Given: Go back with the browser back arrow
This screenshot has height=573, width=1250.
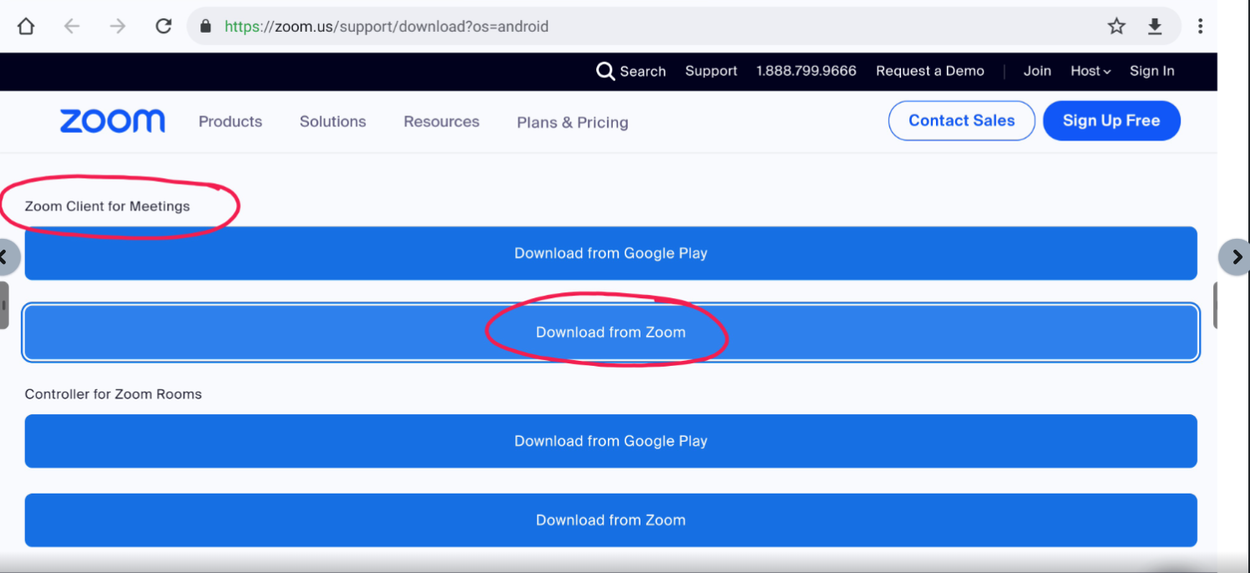Looking at the screenshot, I should (72, 27).
